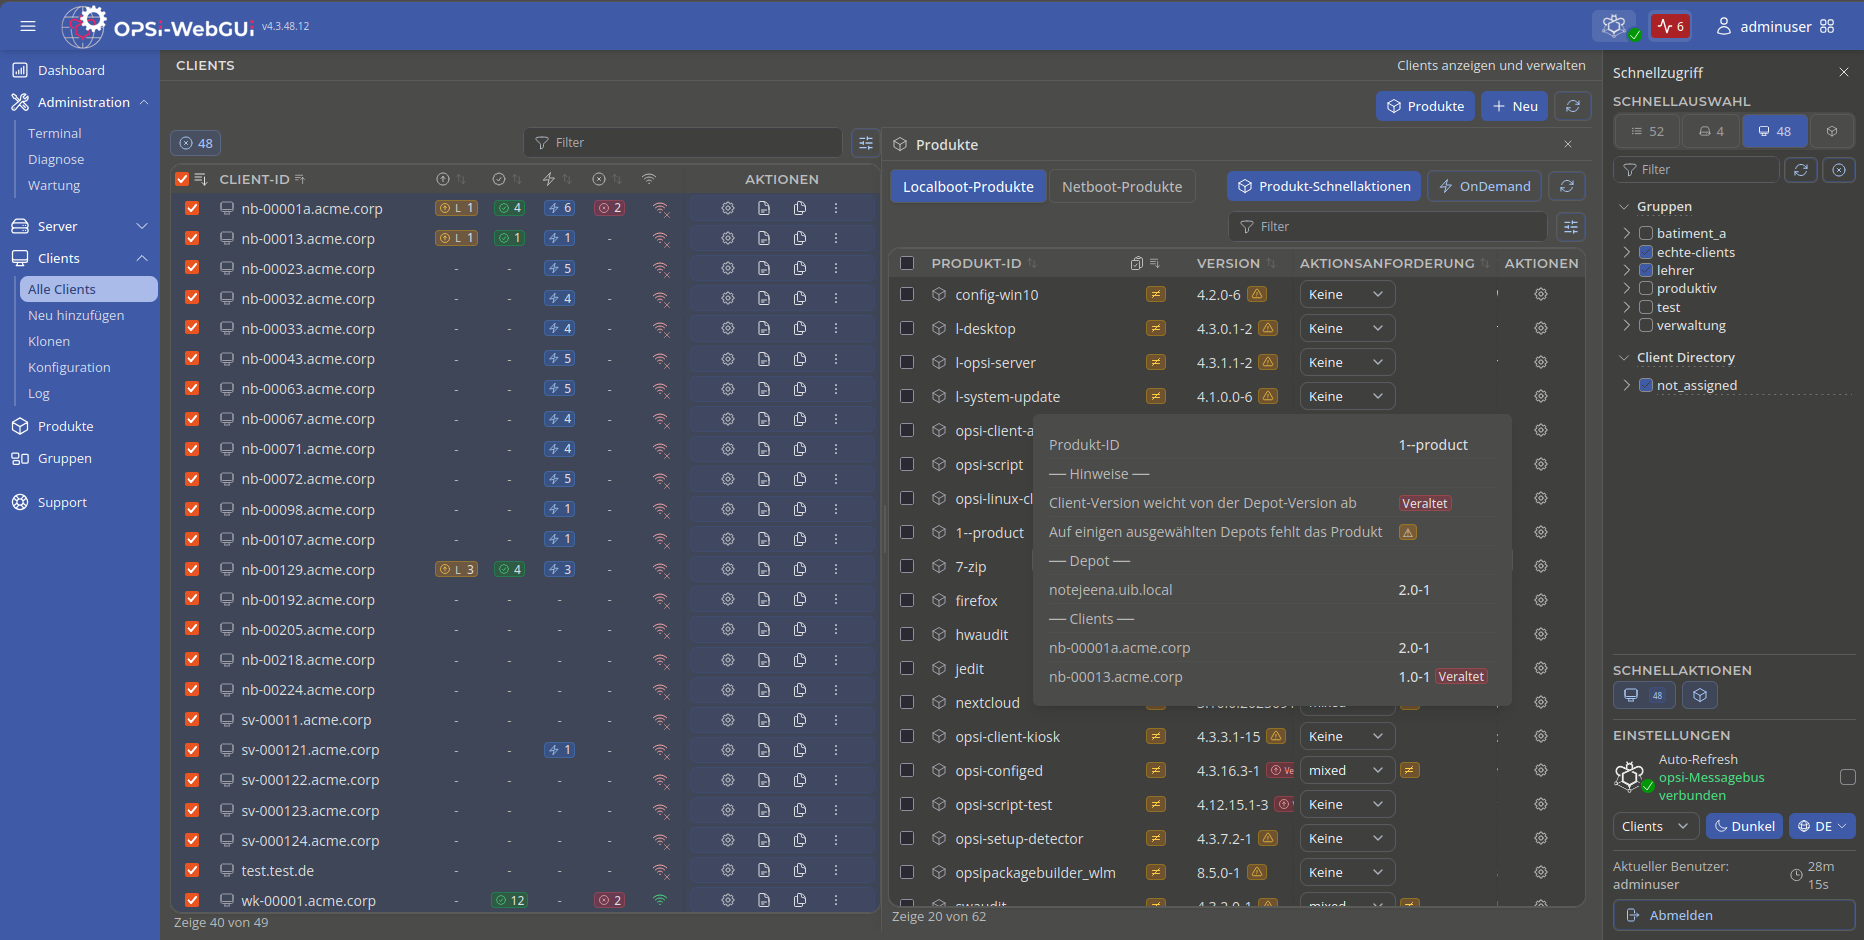
Task: Focus the Schnellauswahl Filter field
Action: [x=1696, y=170]
